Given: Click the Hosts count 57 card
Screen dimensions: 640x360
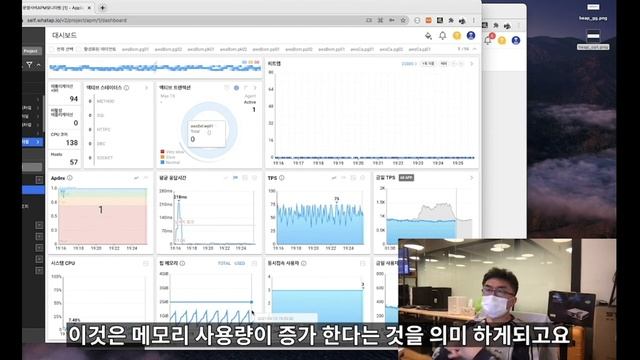Looking at the screenshot, I should point(64,159).
